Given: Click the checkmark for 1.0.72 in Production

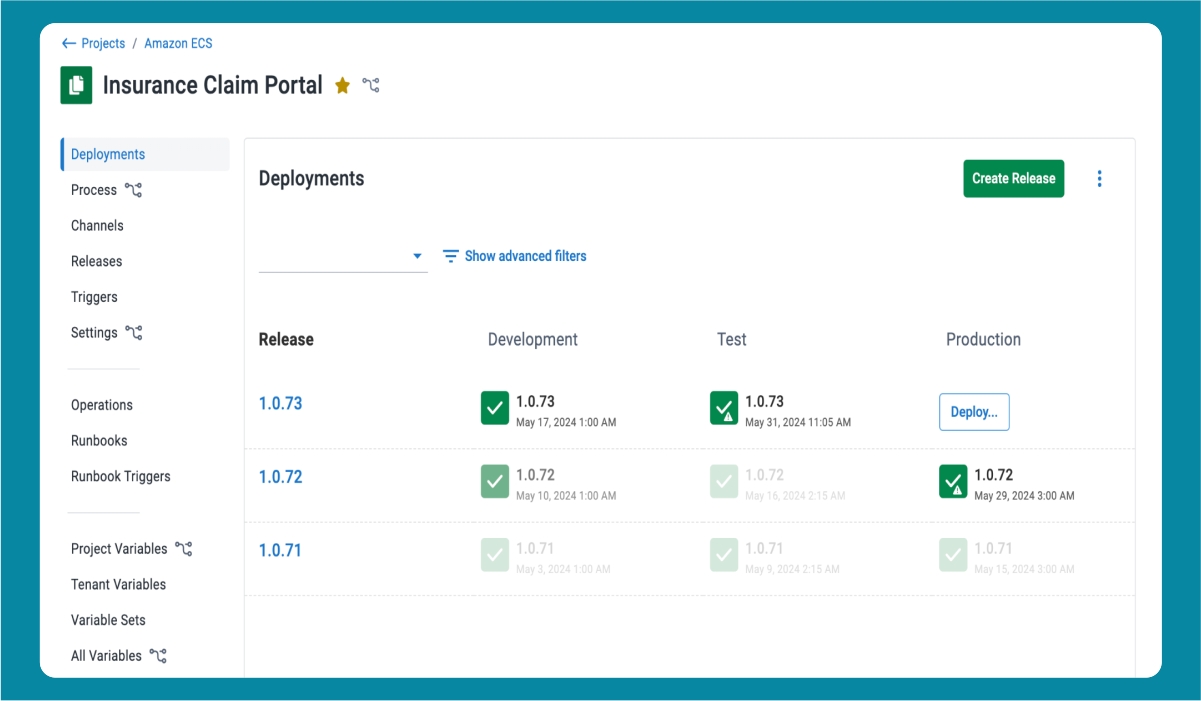Looking at the screenshot, I should [952, 481].
